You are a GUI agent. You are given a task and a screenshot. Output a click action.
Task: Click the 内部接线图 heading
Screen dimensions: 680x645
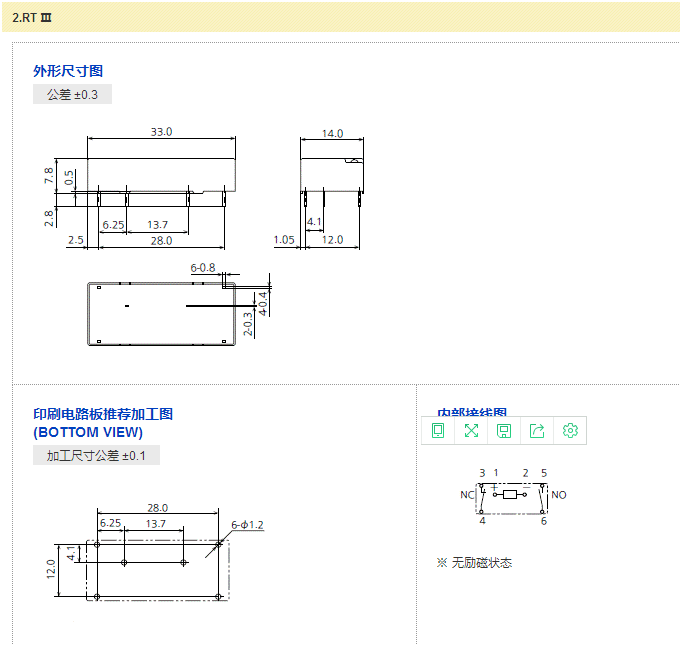(472, 412)
